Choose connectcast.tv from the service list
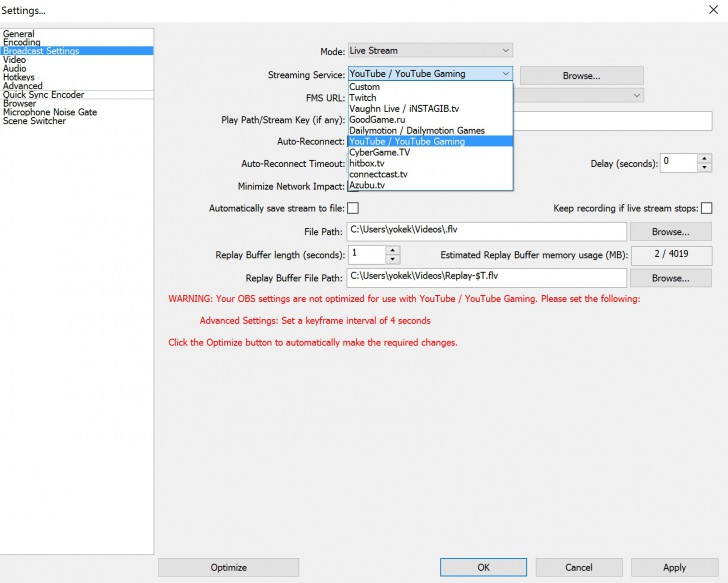The width and height of the screenshot is (728, 583). (x=430, y=174)
